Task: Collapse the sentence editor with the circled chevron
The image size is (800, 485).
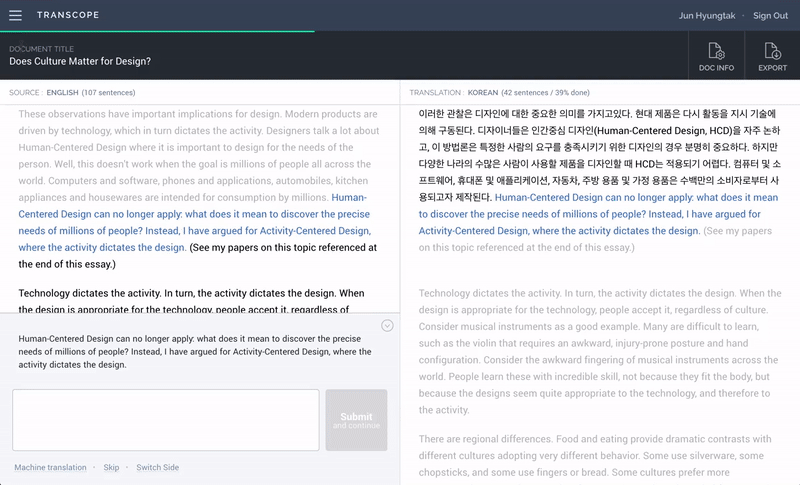Action: tap(387, 326)
